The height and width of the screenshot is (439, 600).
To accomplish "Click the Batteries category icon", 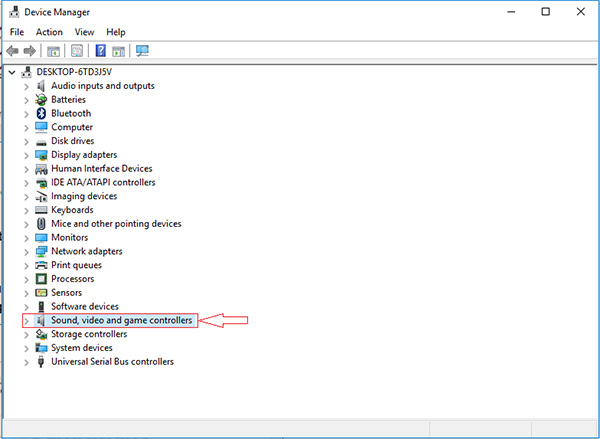I will point(41,100).
